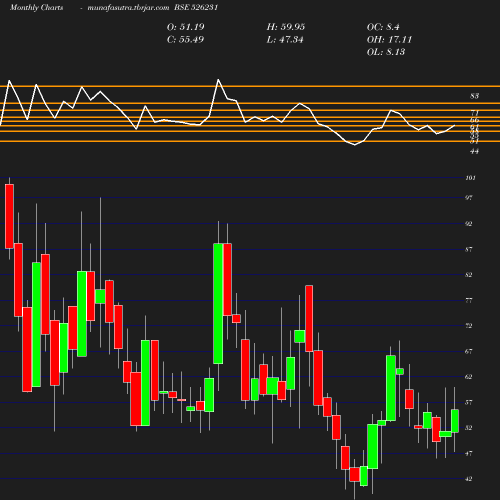Image resolution: width=500 pixels, height=500 pixels.
Task: Select the high value "H: 59.95"
Action: pos(286,27)
